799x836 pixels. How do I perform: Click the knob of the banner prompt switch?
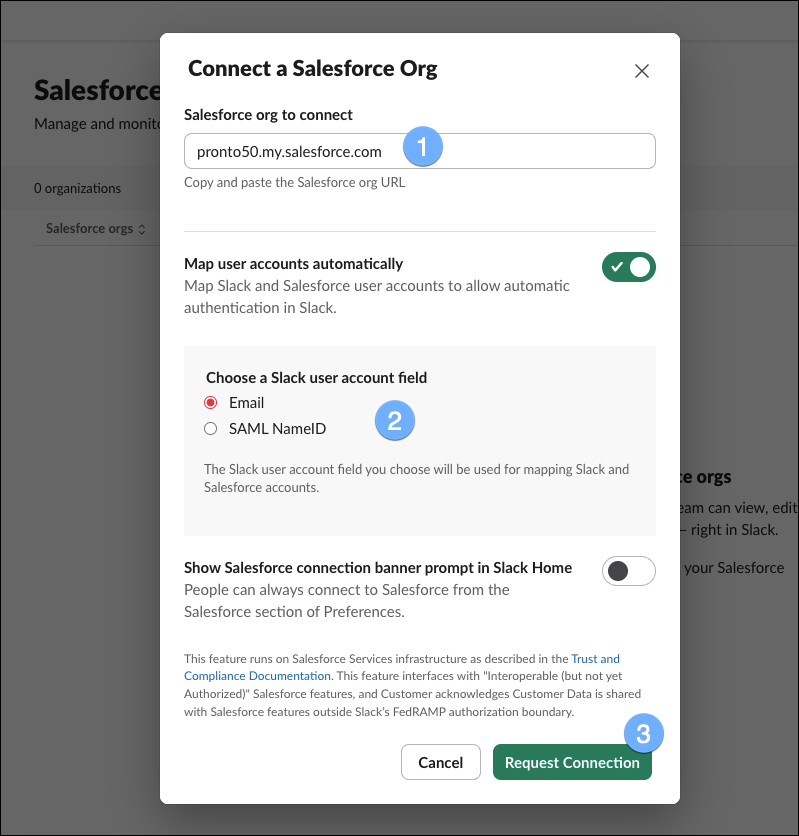coord(617,571)
